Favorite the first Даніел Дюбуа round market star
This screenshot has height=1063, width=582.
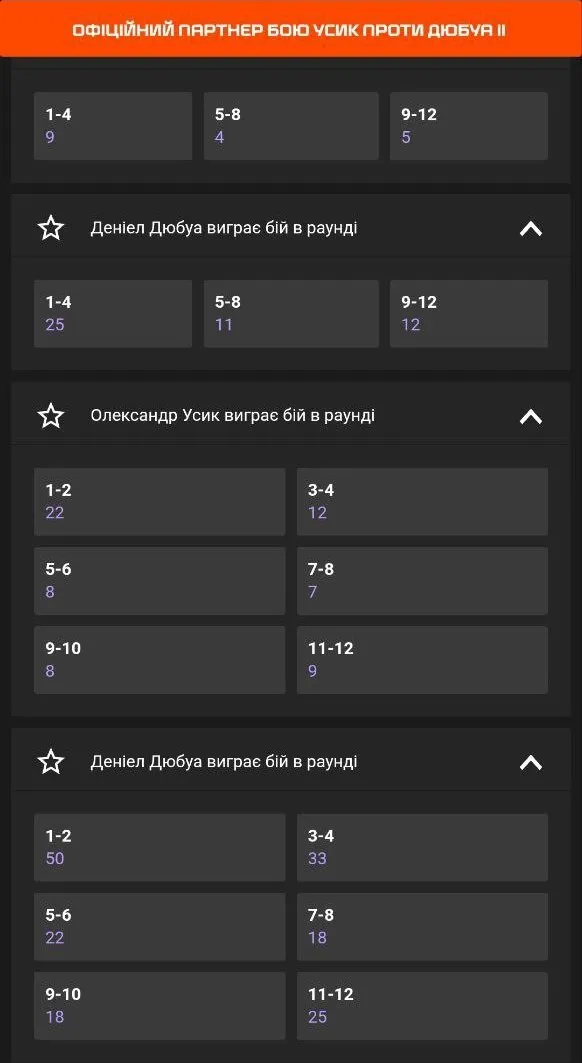point(51,228)
